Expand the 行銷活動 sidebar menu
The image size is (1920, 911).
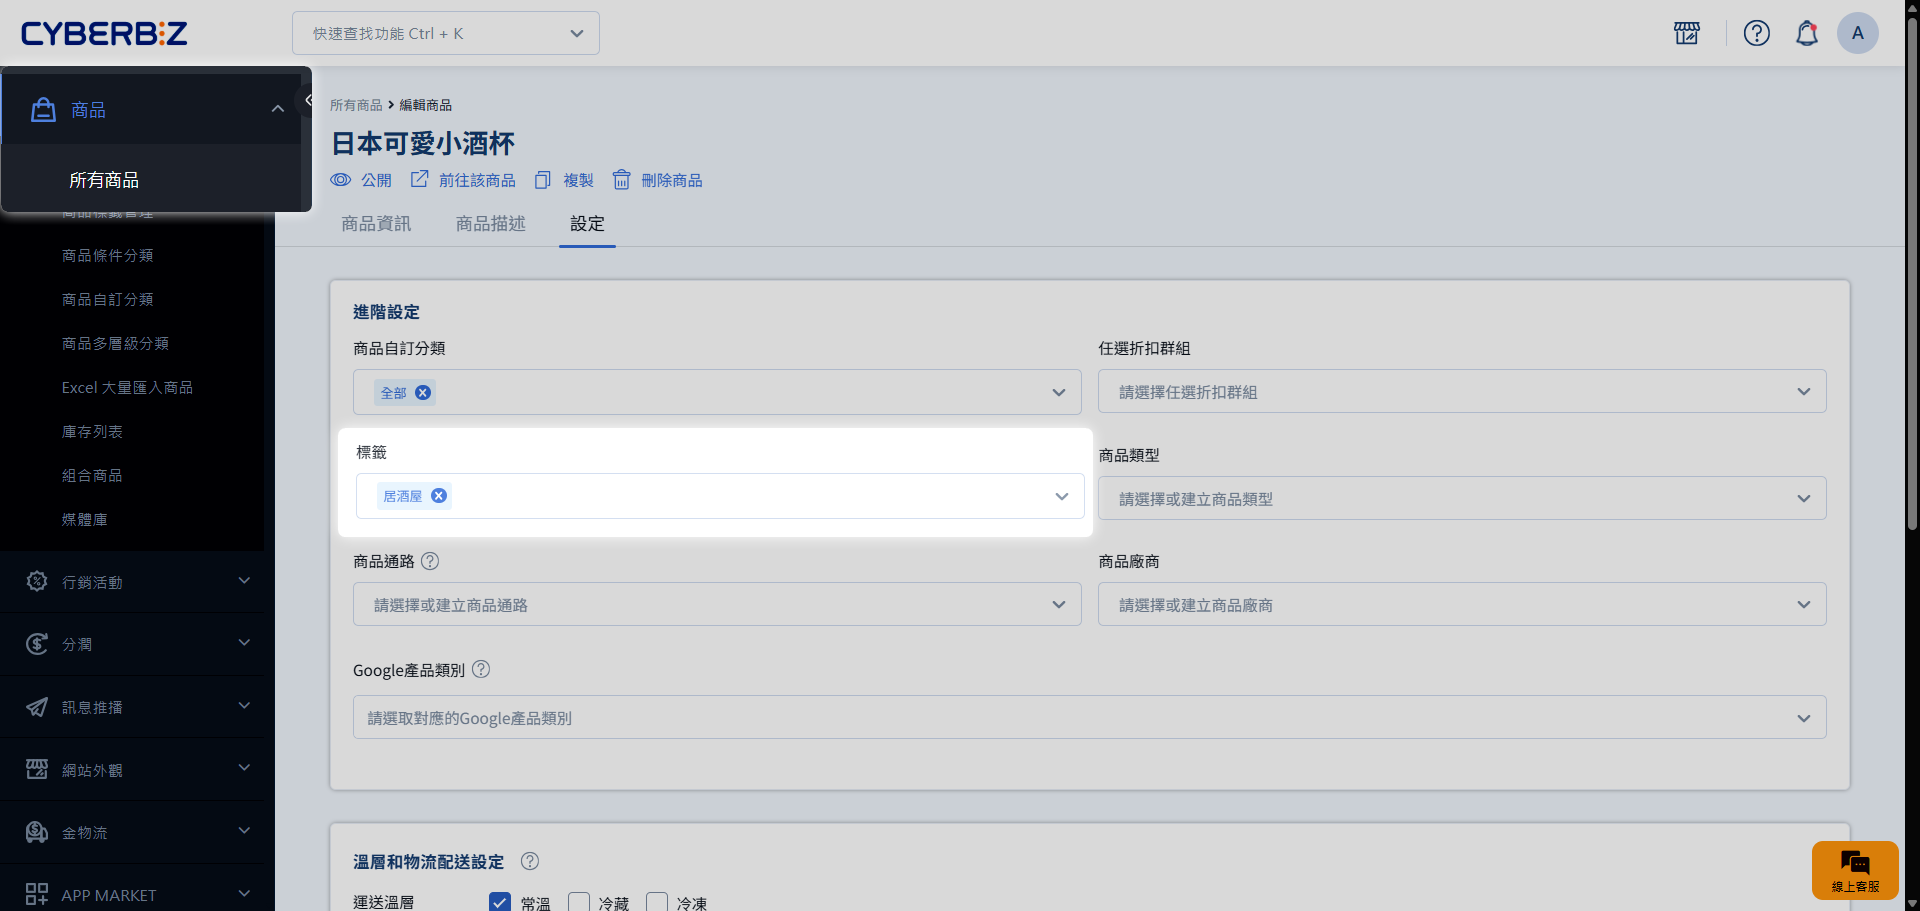[137, 582]
